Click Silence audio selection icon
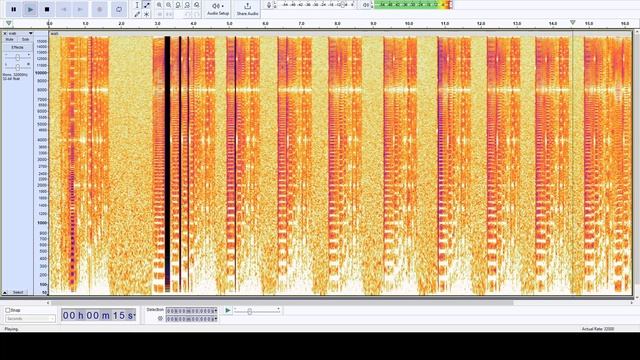Image resolution: width=640 pixels, height=360 pixels. 169,14
